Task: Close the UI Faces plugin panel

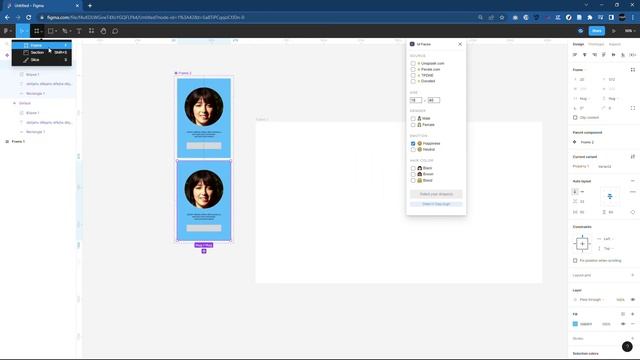Action: coord(460,44)
